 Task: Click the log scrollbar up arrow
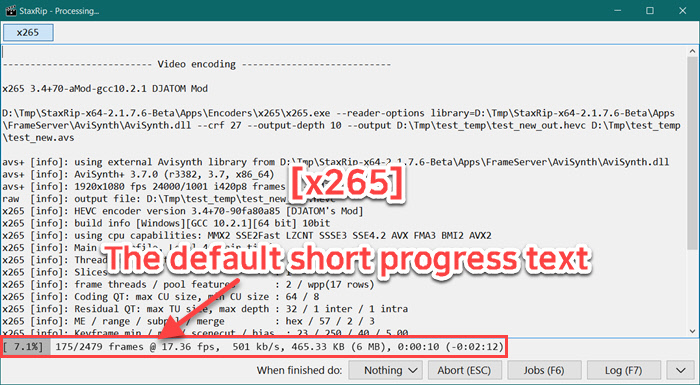(692, 51)
